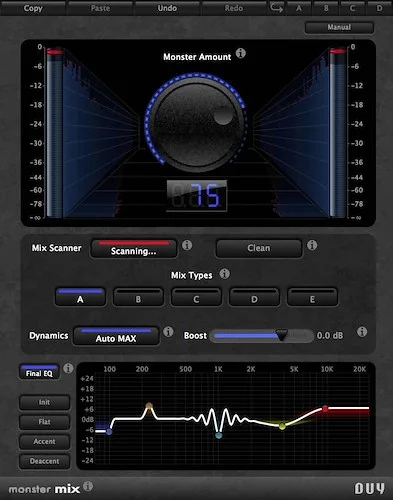Open the Manual
The height and width of the screenshot is (500, 393).
pyautogui.click(x=339, y=27)
